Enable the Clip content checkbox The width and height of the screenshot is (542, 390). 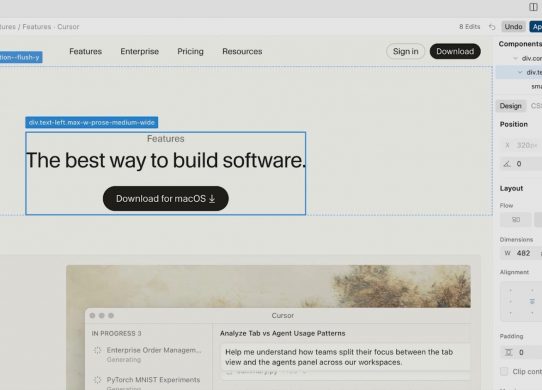tap(504, 372)
